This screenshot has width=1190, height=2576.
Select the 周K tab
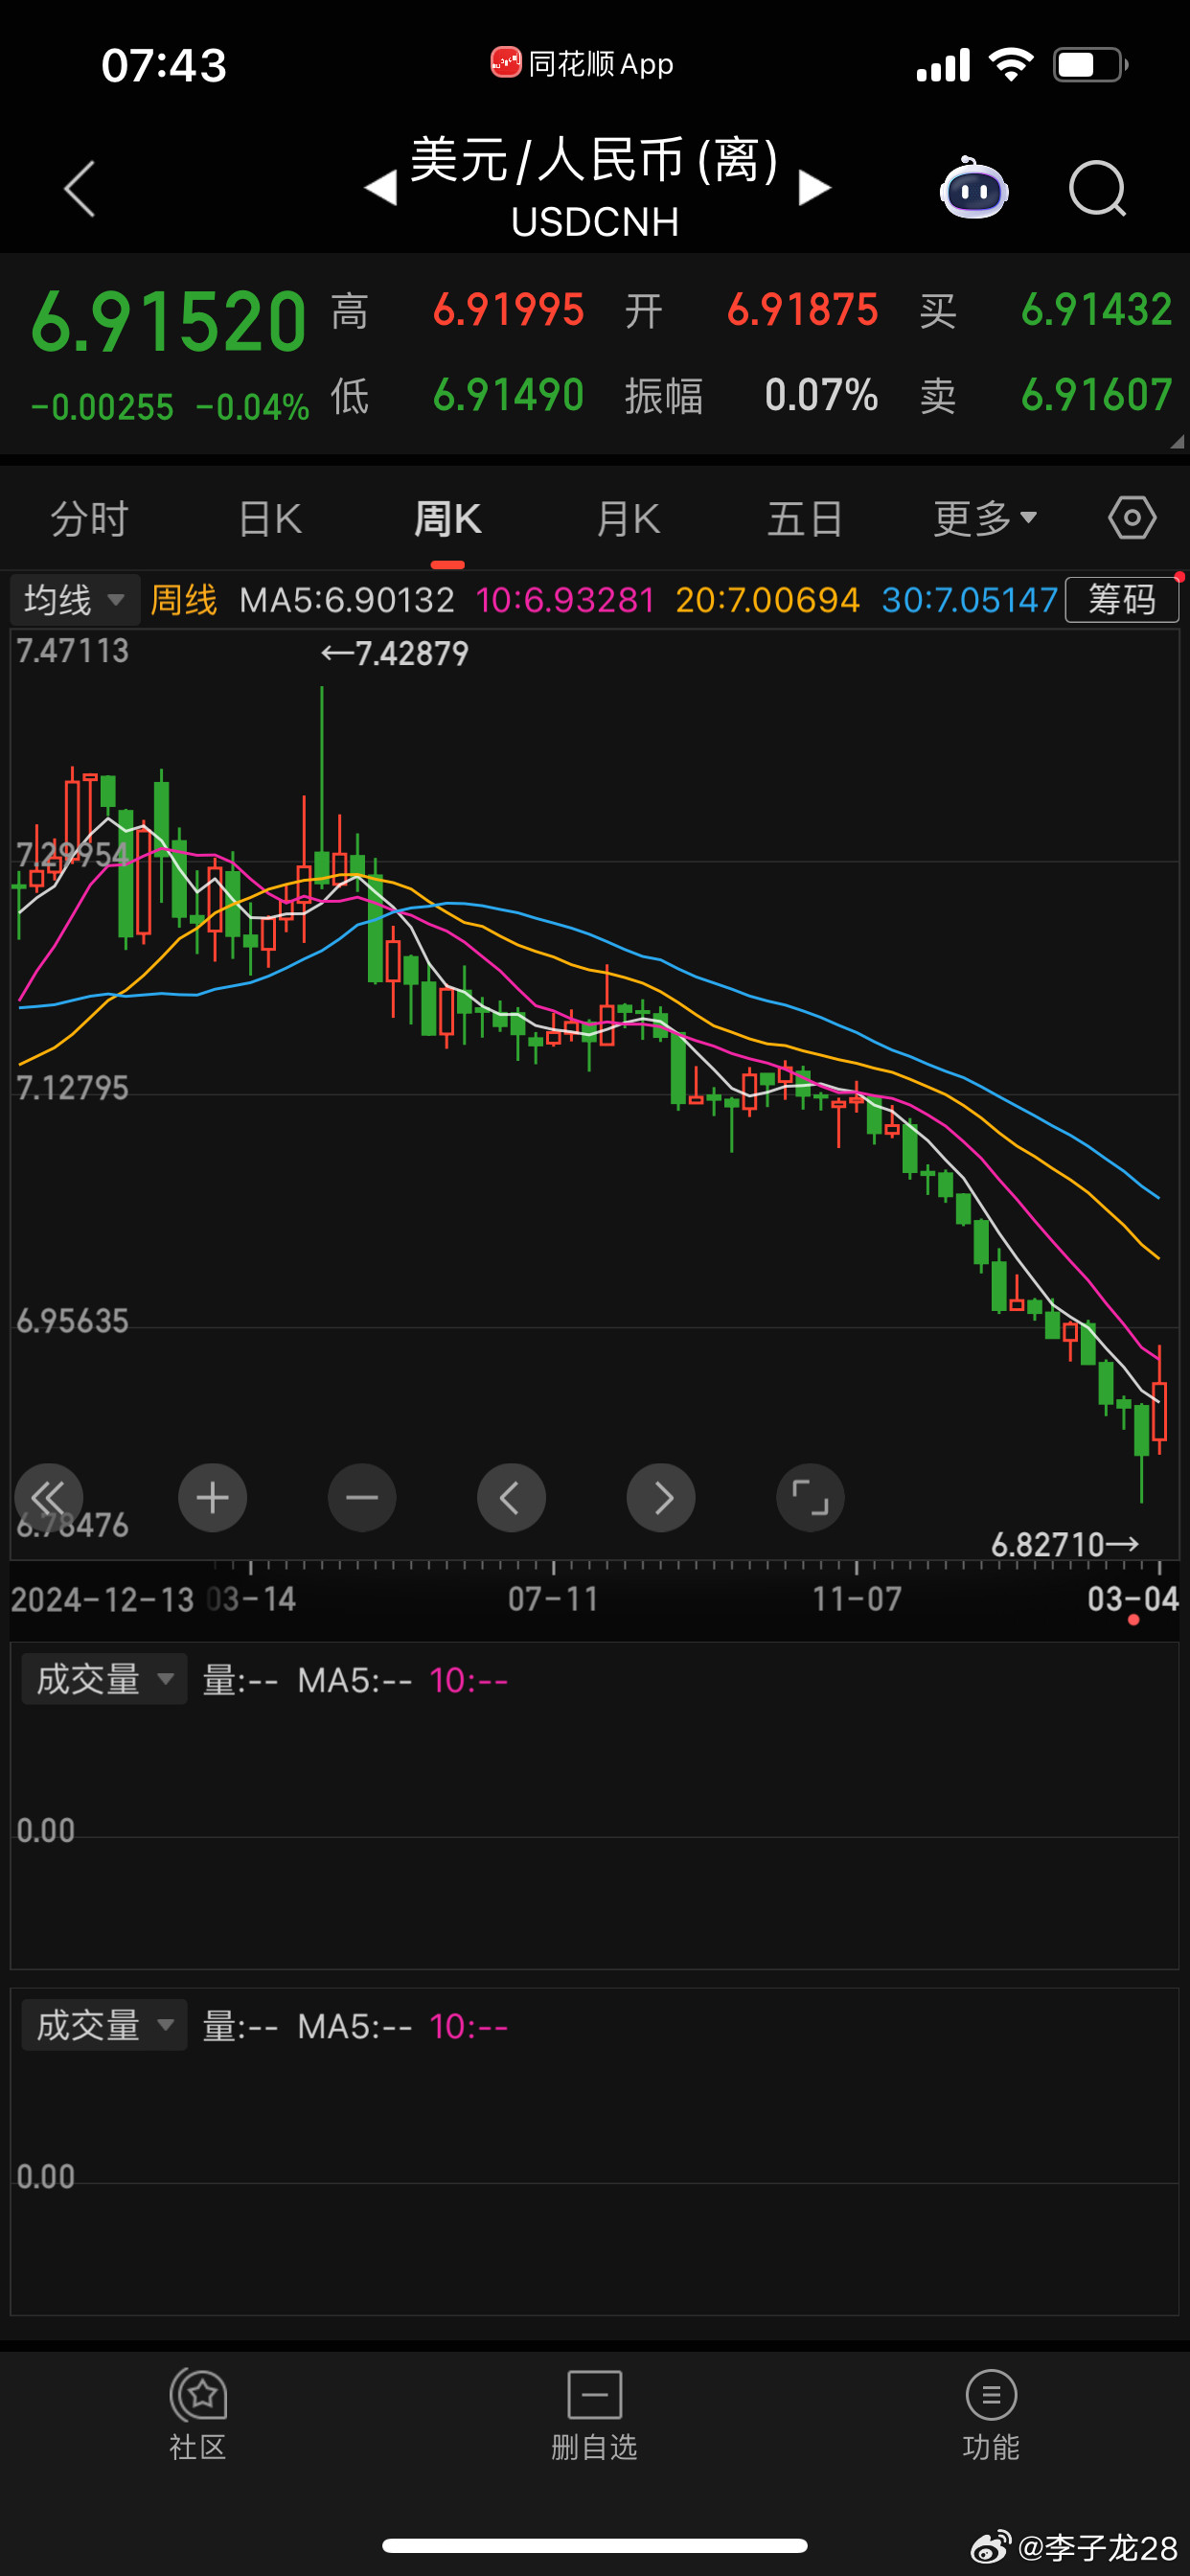447,519
